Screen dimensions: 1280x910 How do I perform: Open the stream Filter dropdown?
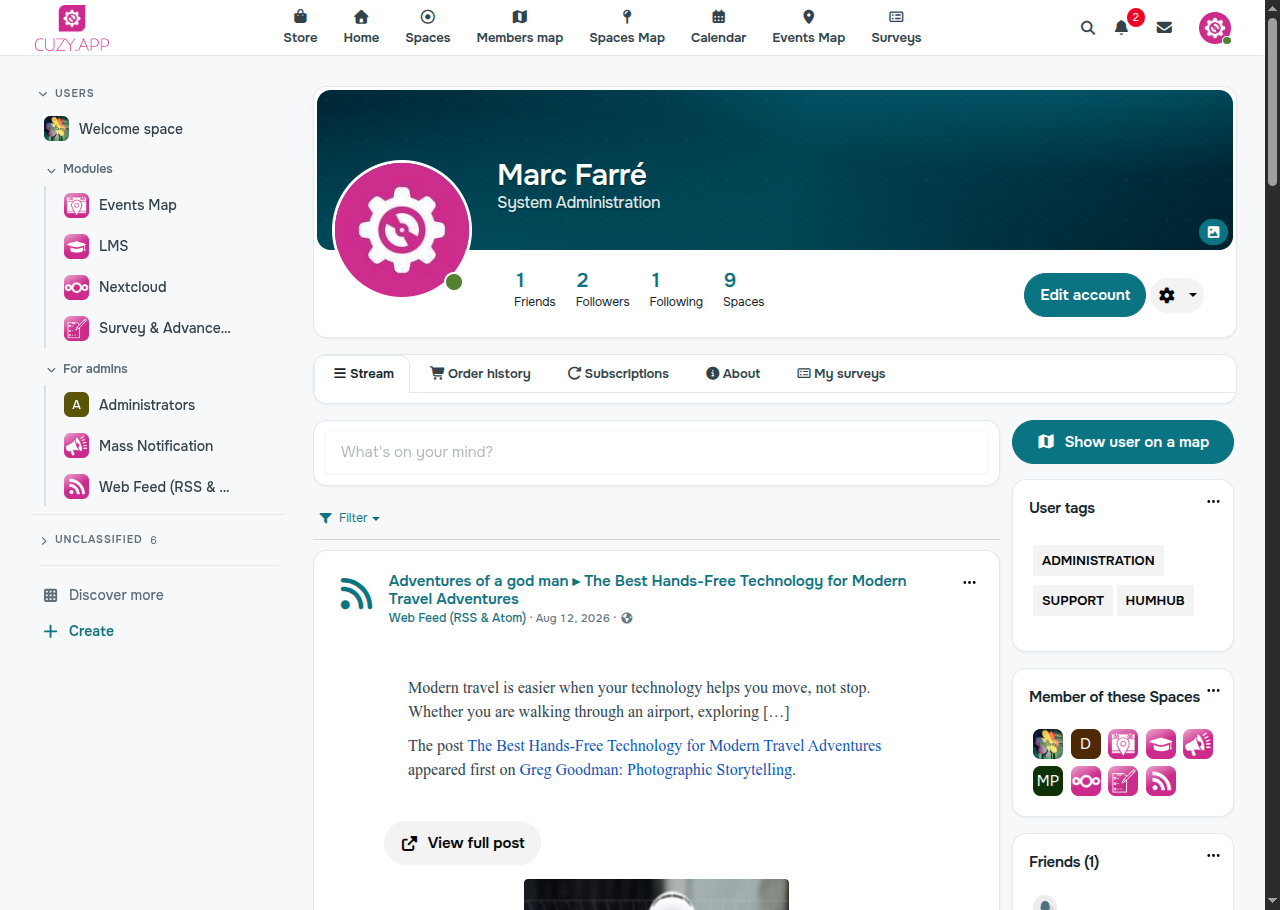pyautogui.click(x=350, y=518)
